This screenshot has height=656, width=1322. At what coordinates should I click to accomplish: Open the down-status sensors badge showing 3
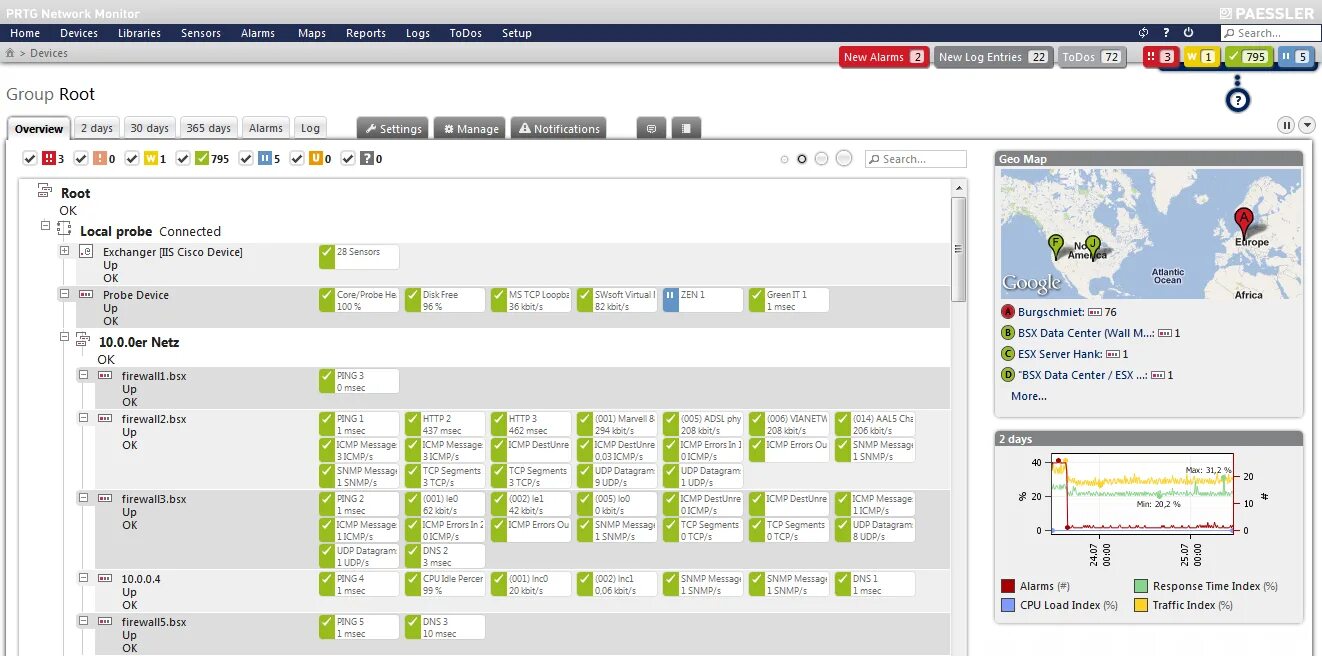[x=1160, y=57]
